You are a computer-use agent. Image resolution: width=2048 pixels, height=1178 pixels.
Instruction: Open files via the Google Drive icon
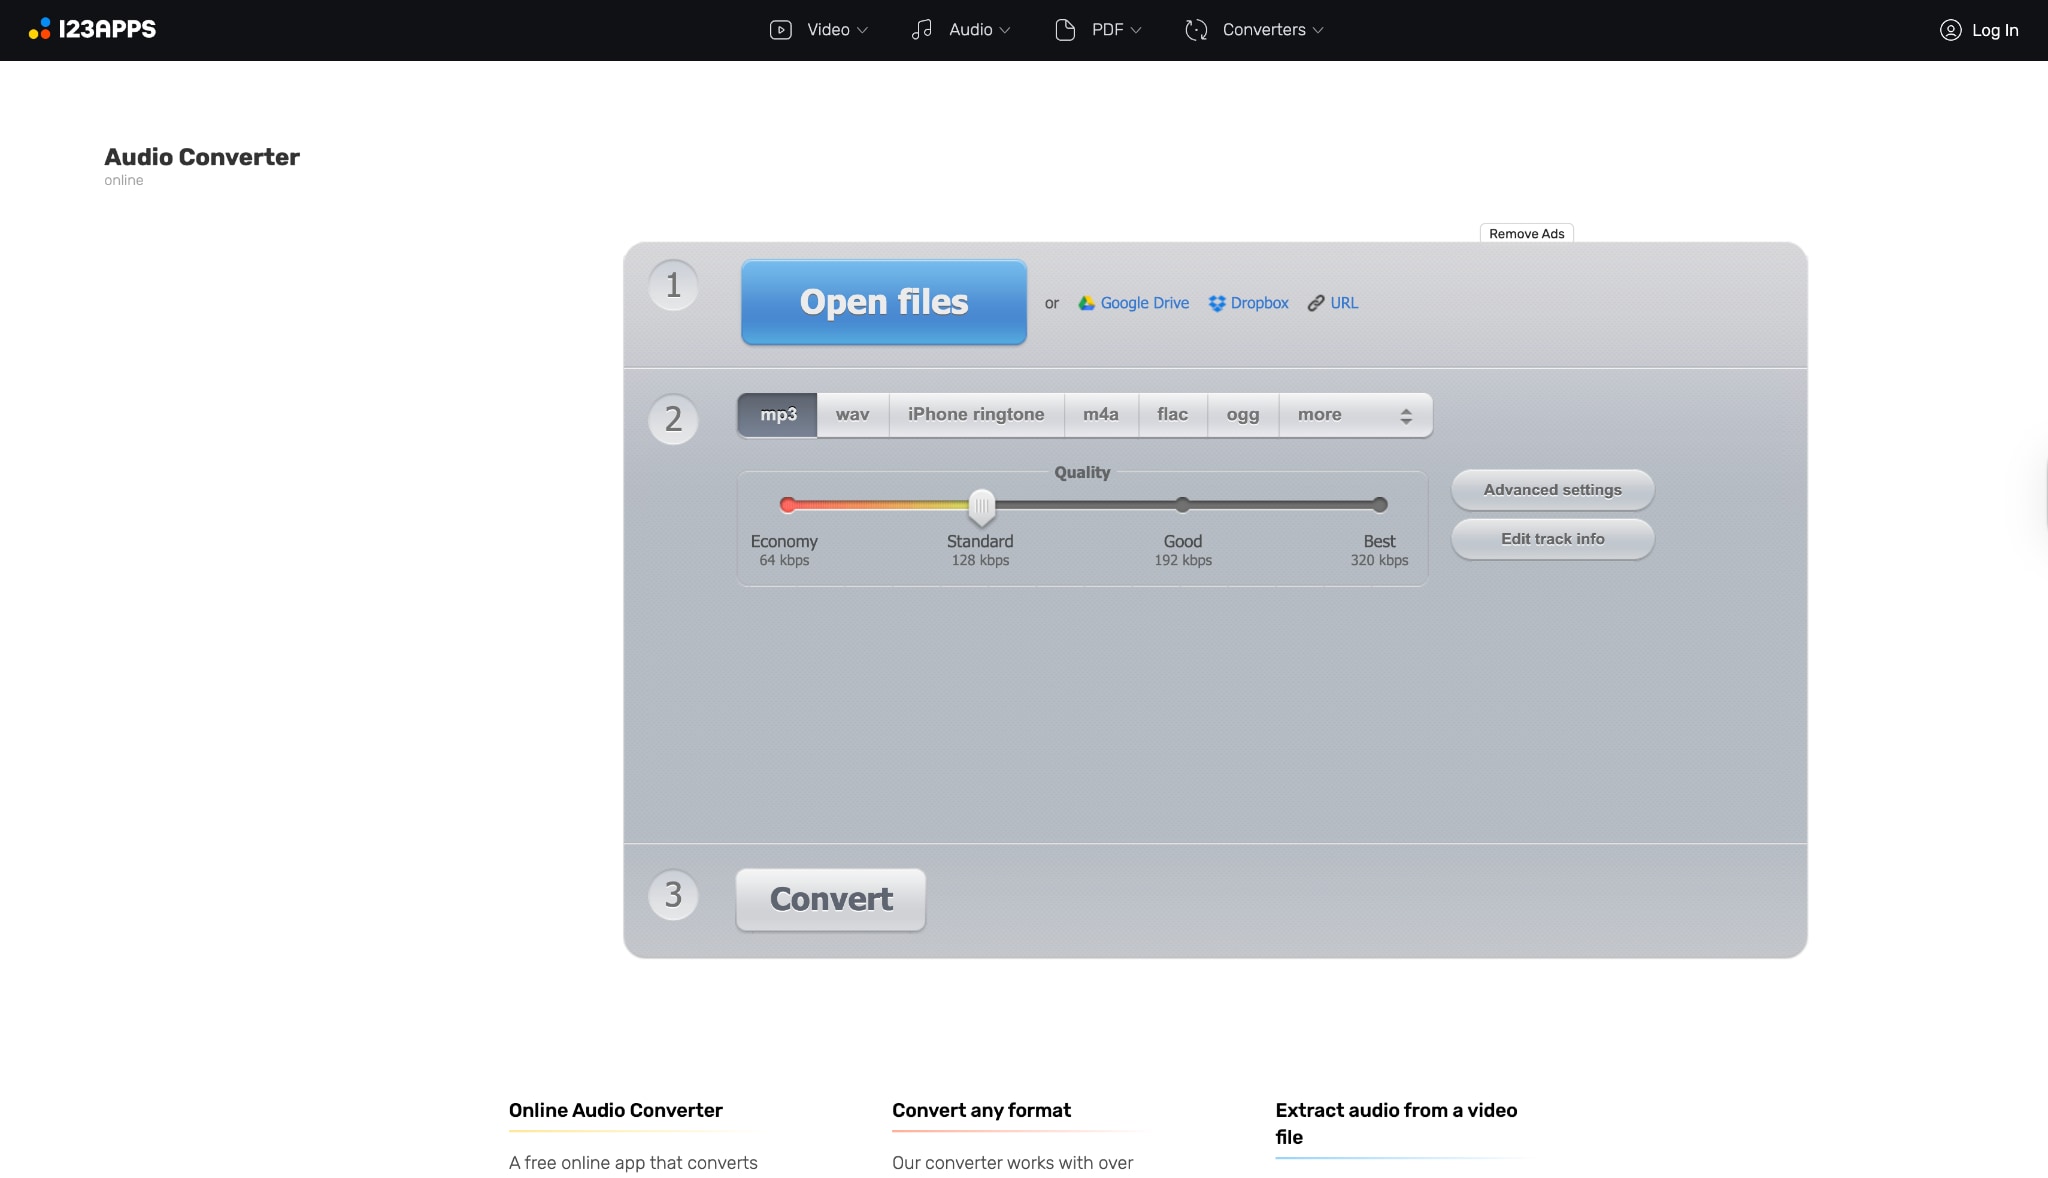tap(1088, 303)
